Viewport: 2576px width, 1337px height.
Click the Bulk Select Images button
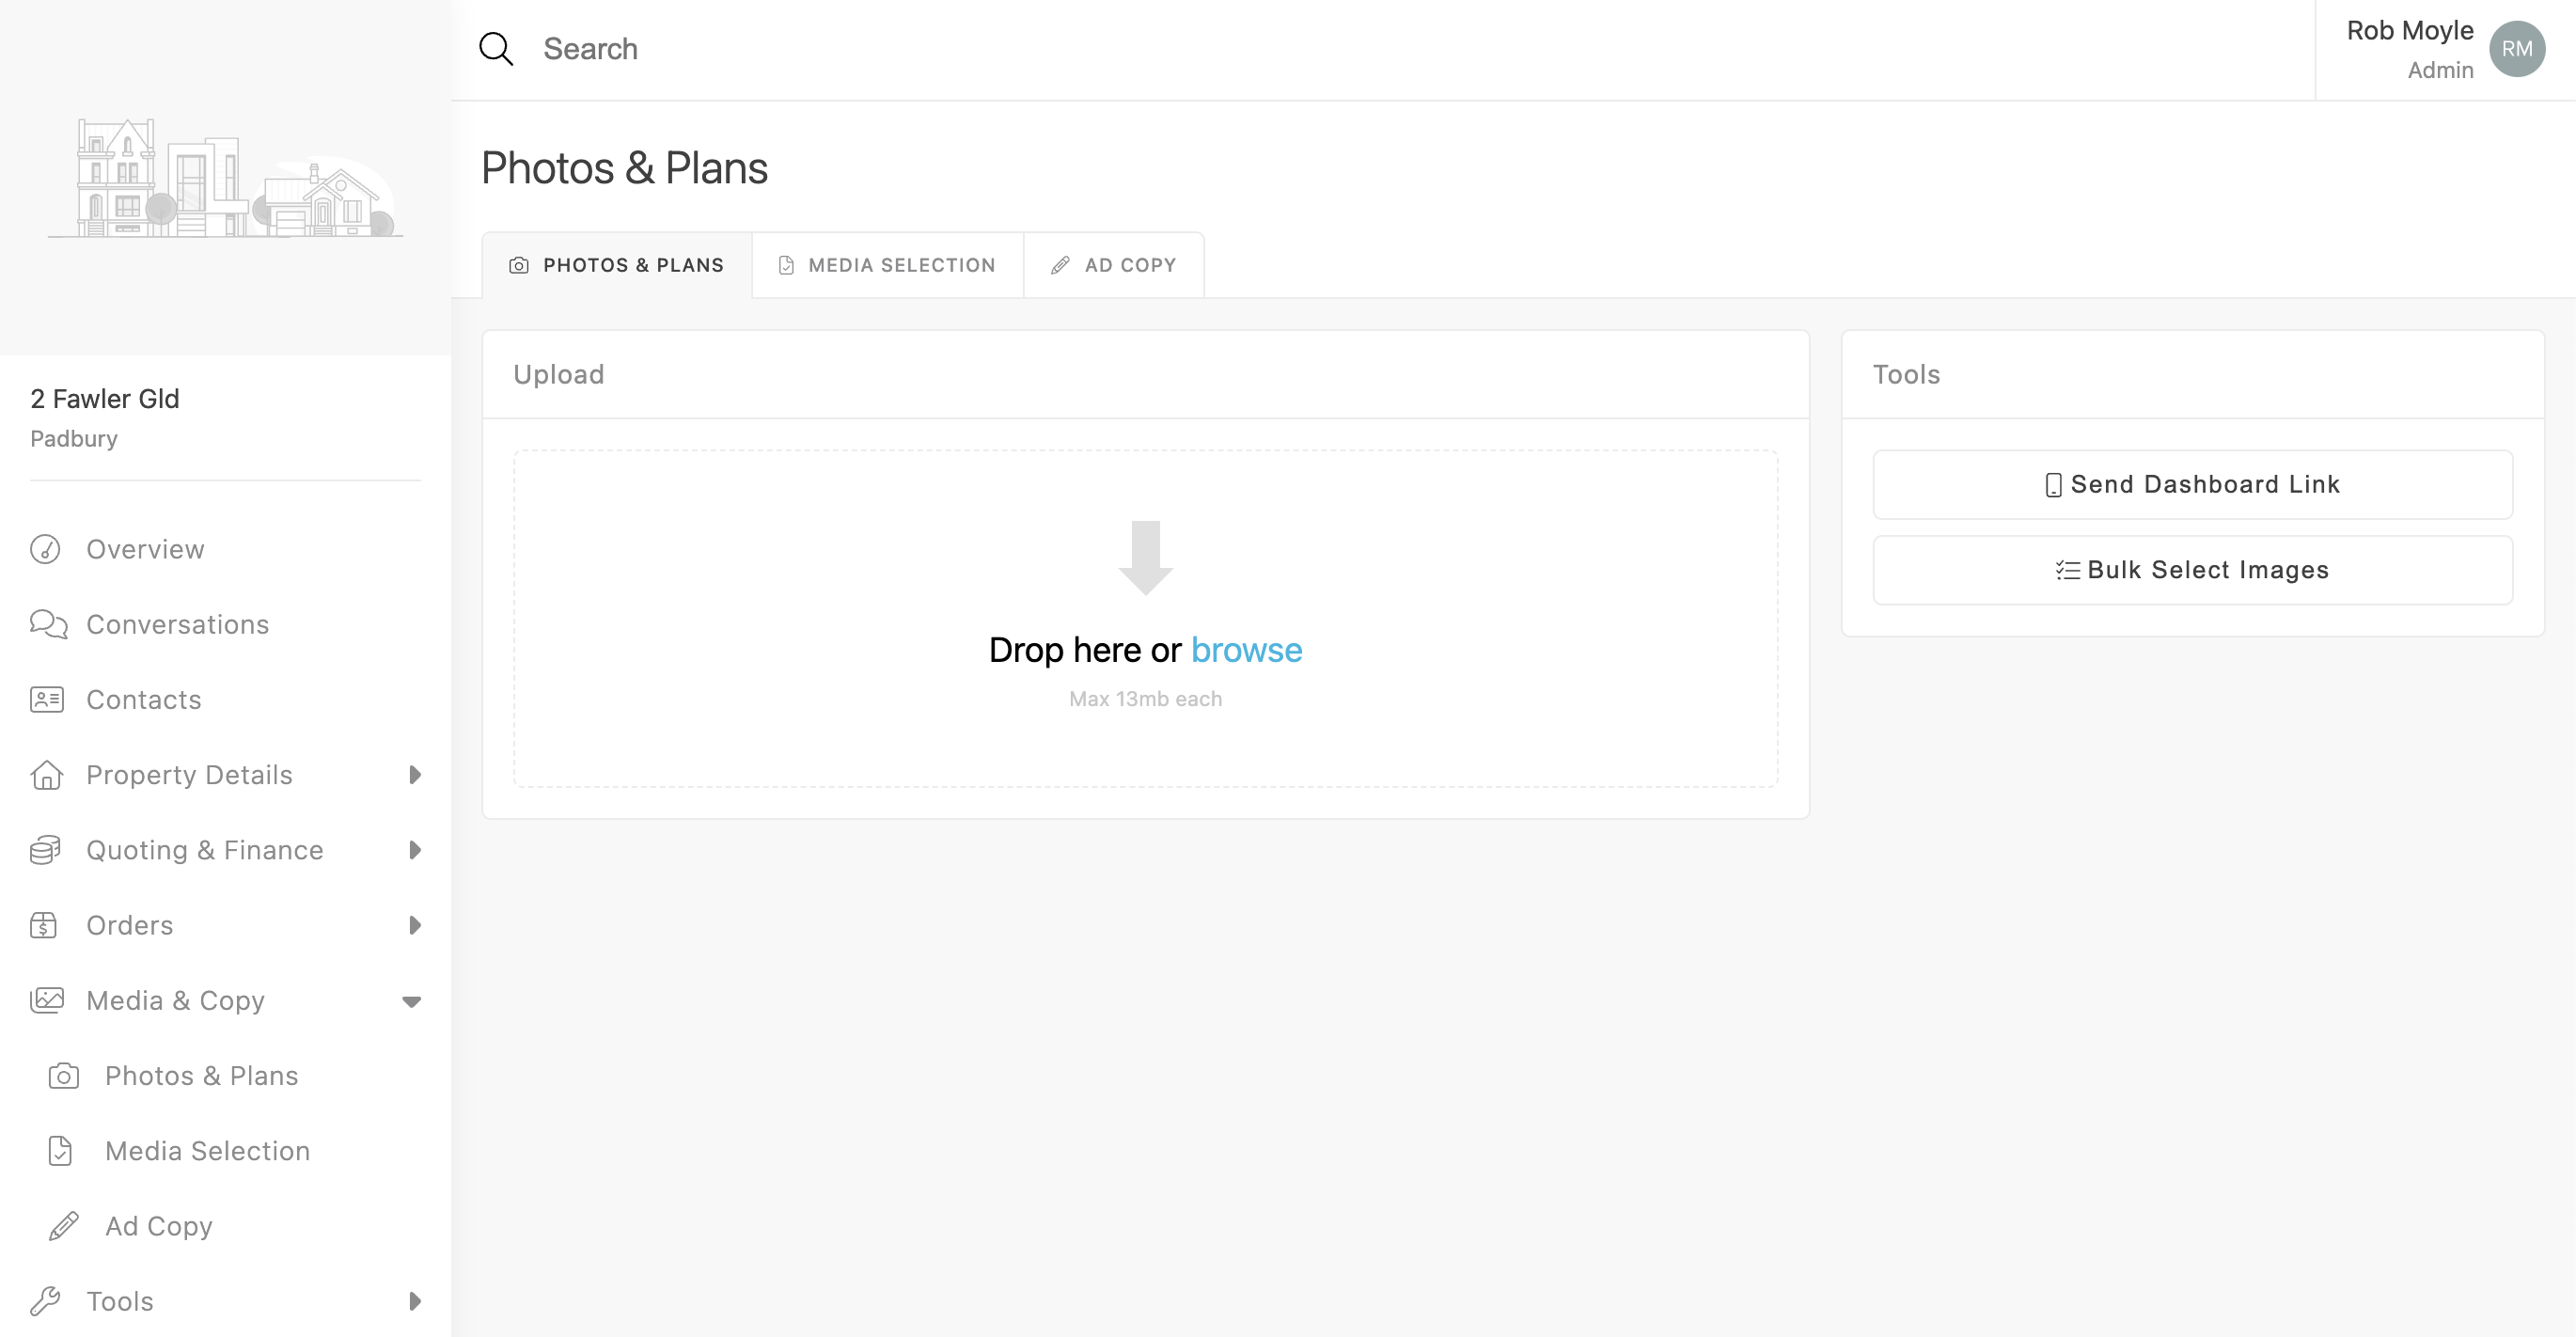click(x=2192, y=570)
